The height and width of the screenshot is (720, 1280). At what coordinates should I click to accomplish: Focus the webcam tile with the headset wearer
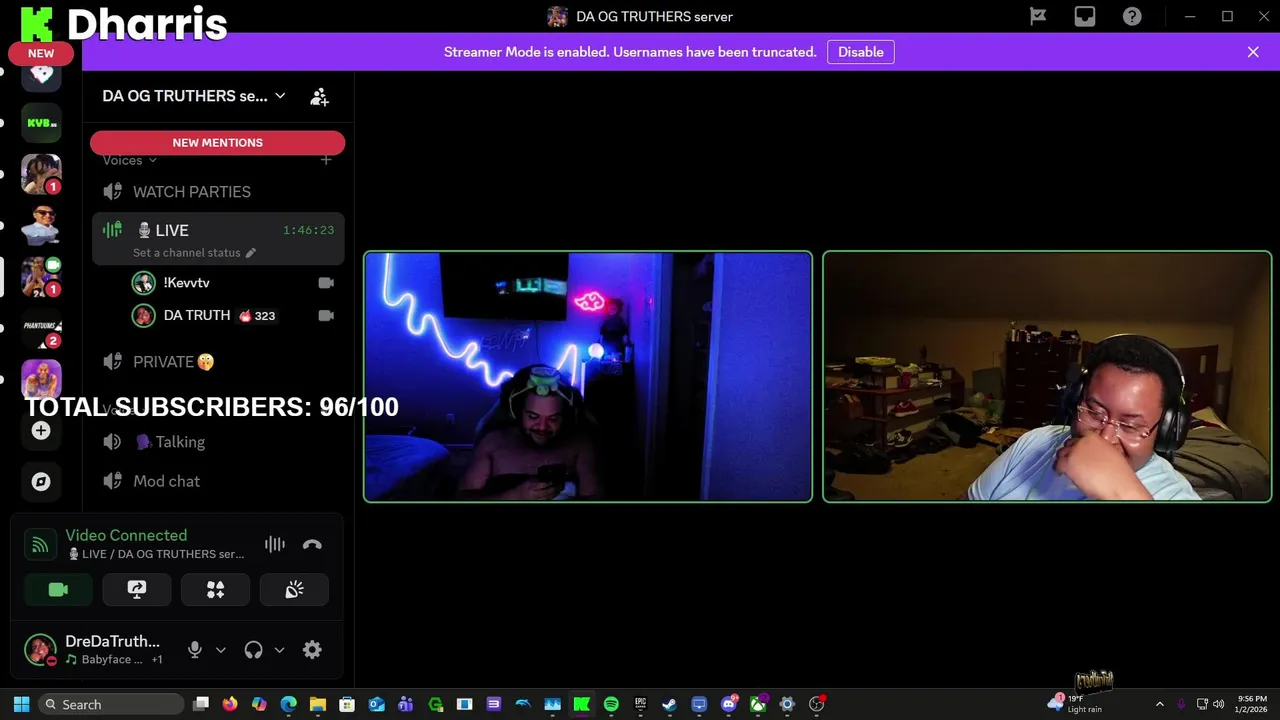click(1047, 377)
